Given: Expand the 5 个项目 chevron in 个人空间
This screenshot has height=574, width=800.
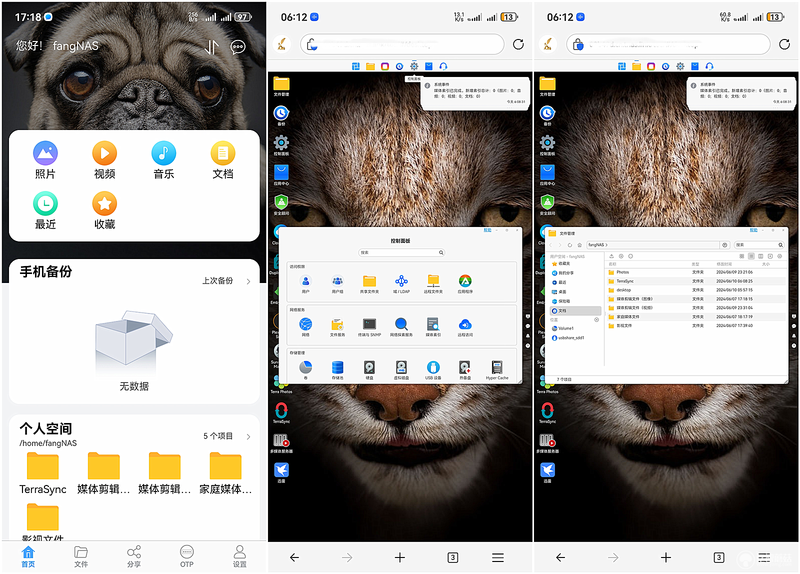Looking at the screenshot, I should click(x=248, y=436).
